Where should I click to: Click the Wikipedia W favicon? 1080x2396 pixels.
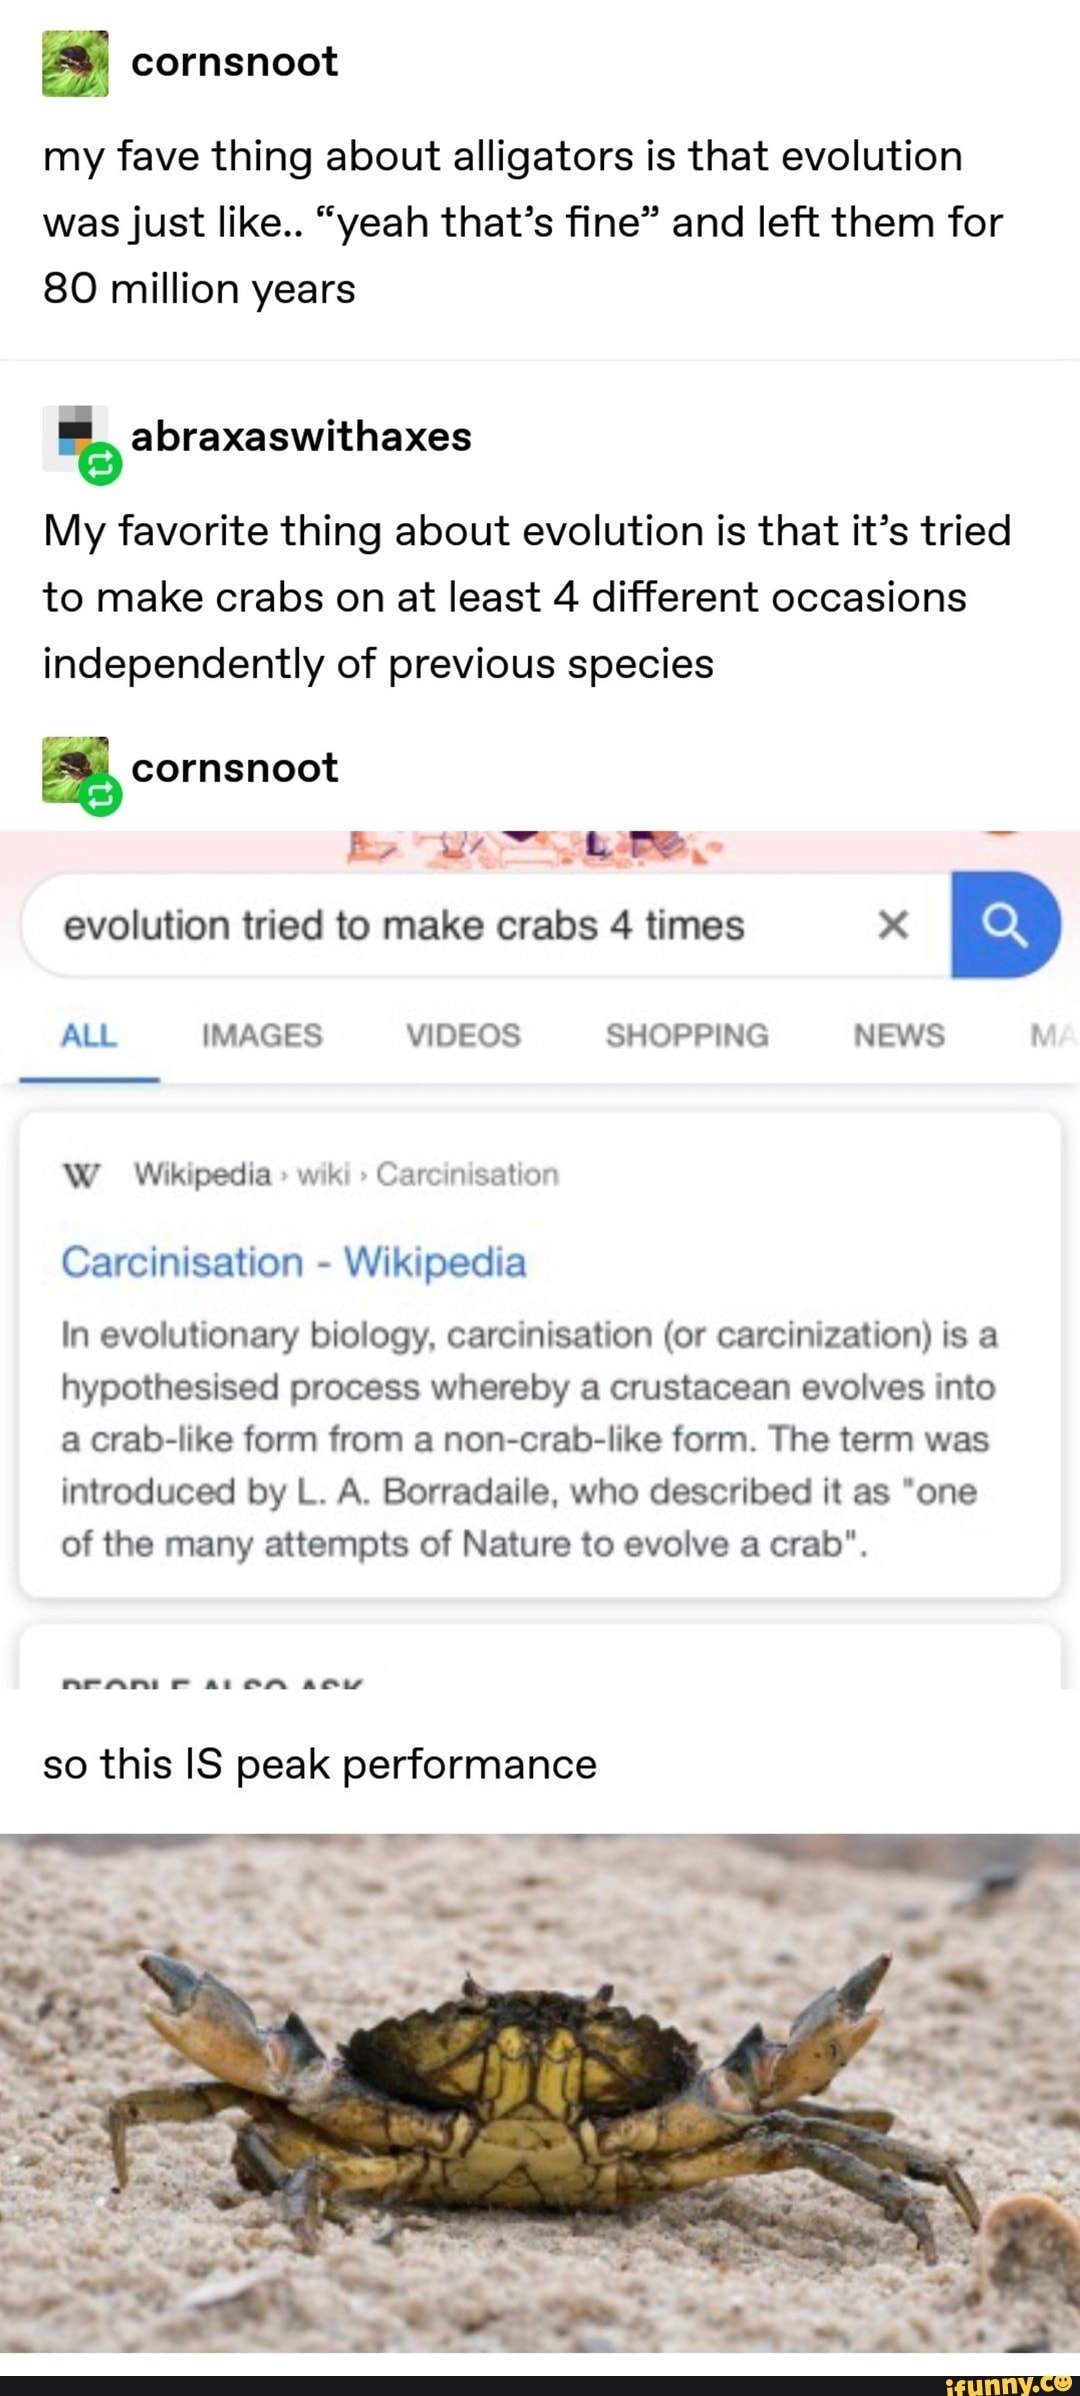tap(83, 1175)
